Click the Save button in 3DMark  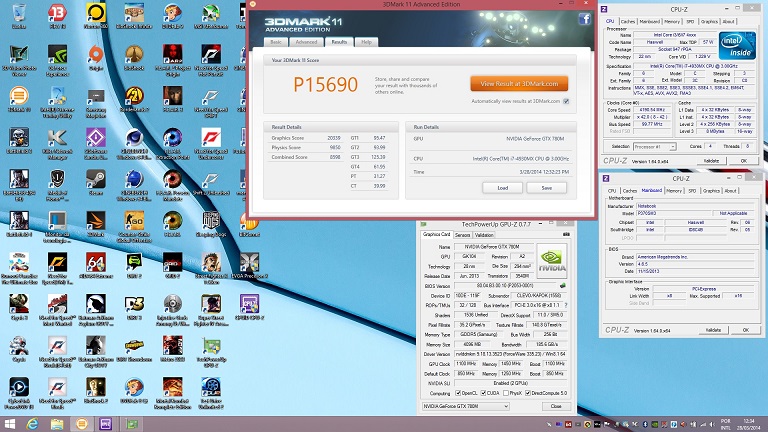click(x=547, y=188)
